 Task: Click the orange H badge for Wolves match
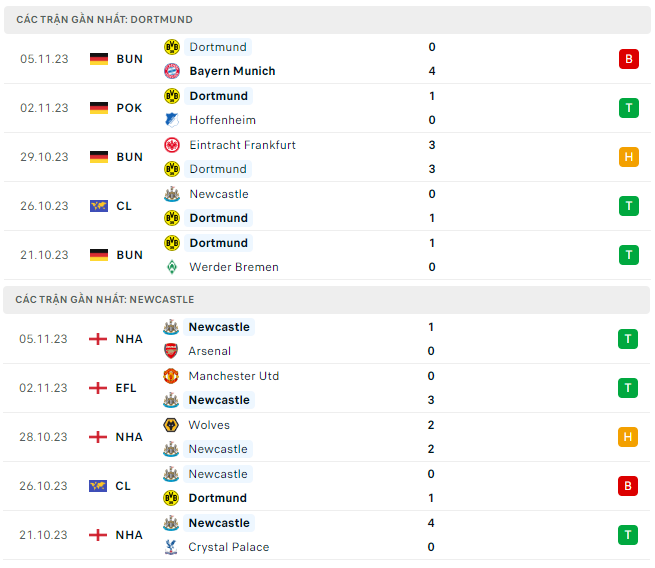[x=628, y=437]
